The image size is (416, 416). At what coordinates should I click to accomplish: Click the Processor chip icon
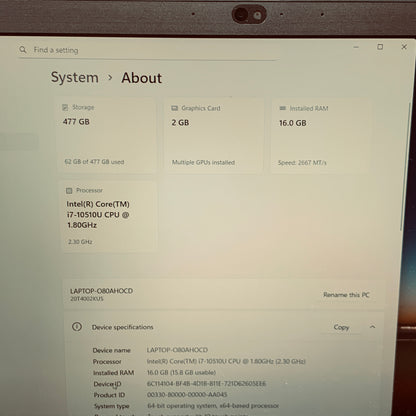click(x=69, y=191)
